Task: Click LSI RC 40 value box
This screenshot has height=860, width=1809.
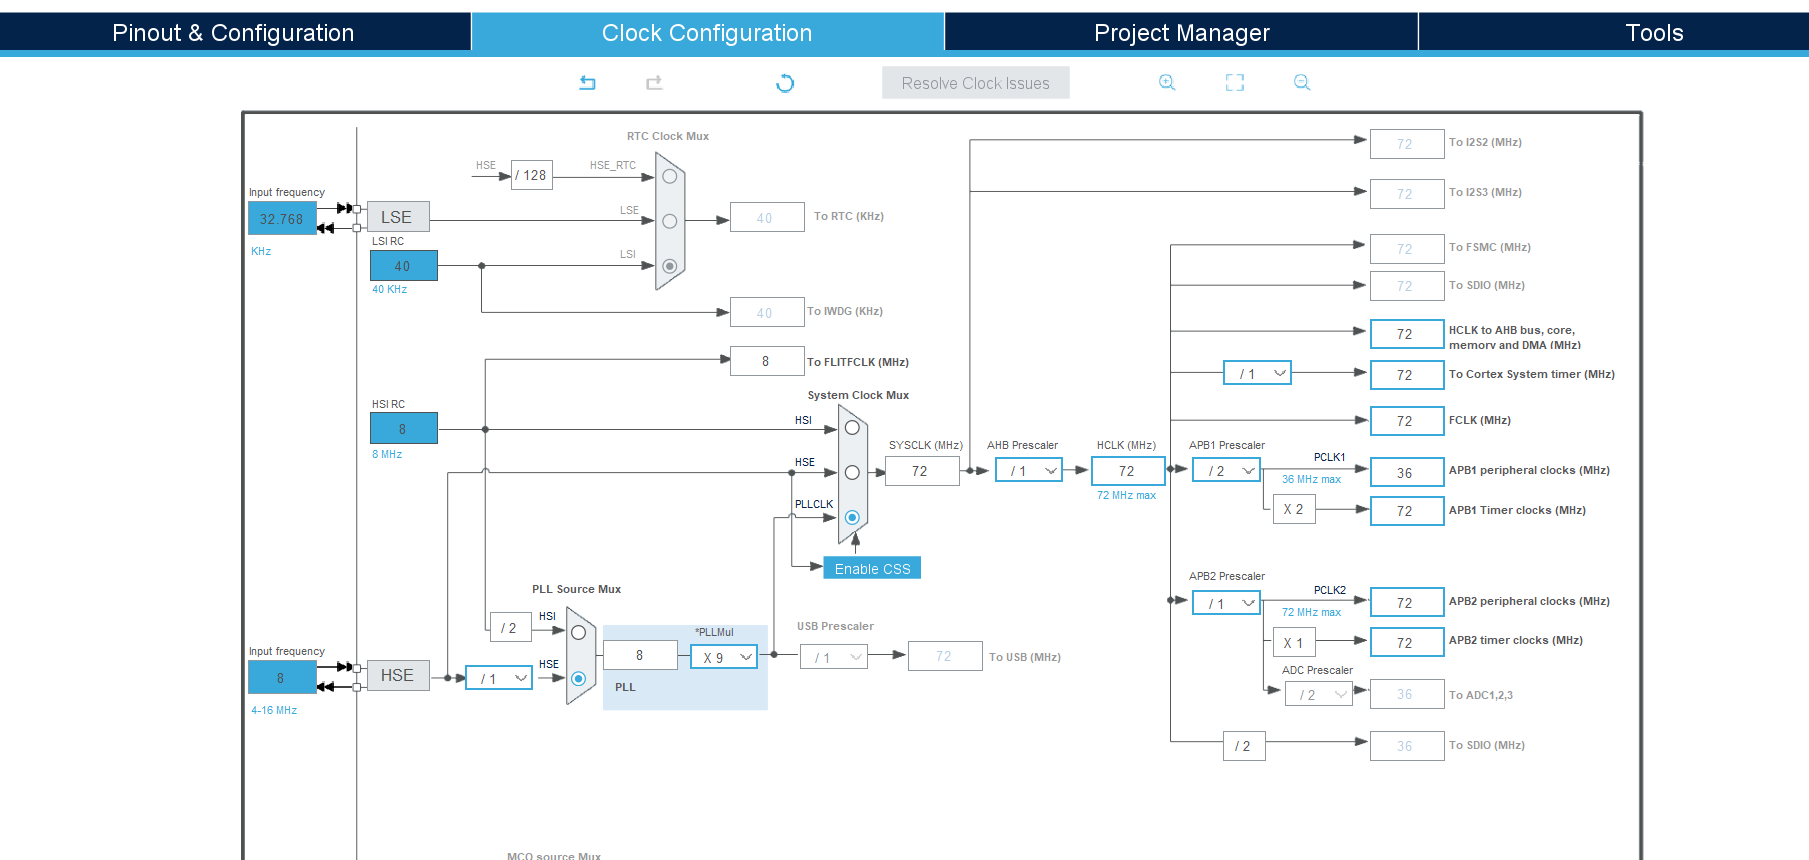Action: [x=404, y=265]
